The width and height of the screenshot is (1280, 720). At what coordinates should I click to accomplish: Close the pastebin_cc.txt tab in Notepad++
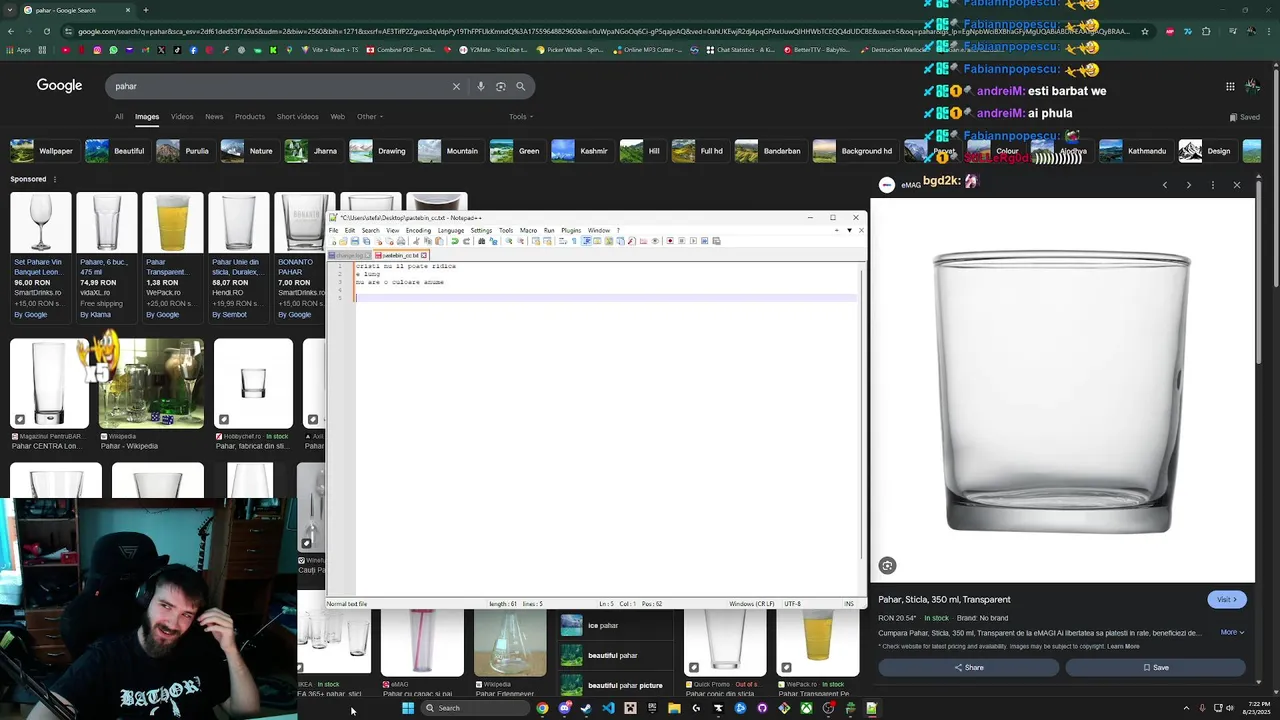pyautogui.click(x=424, y=255)
